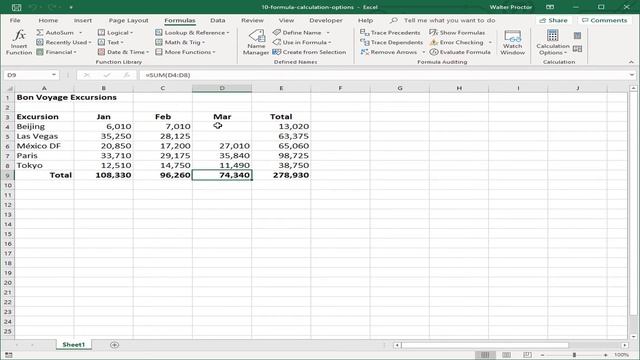Click the 100% zoom level
640x360 pixels.
pos(621,355)
